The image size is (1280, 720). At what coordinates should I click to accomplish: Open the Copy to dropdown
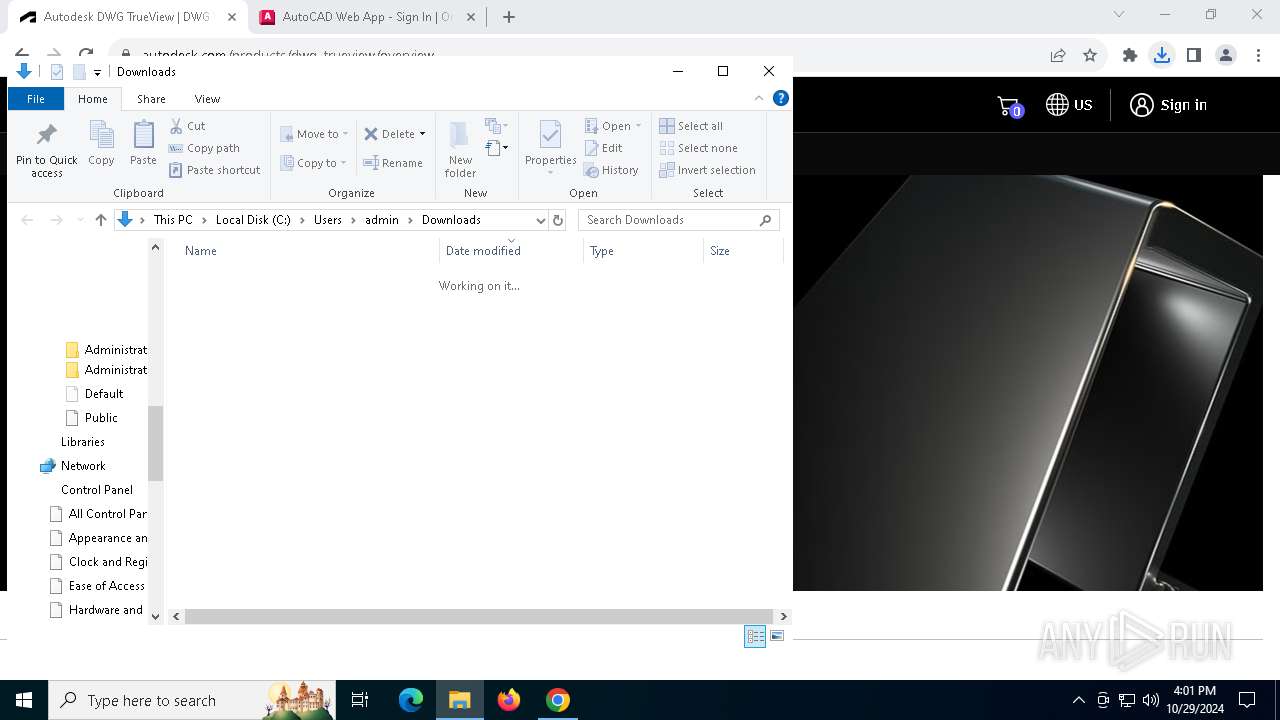pyautogui.click(x=313, y=163)
